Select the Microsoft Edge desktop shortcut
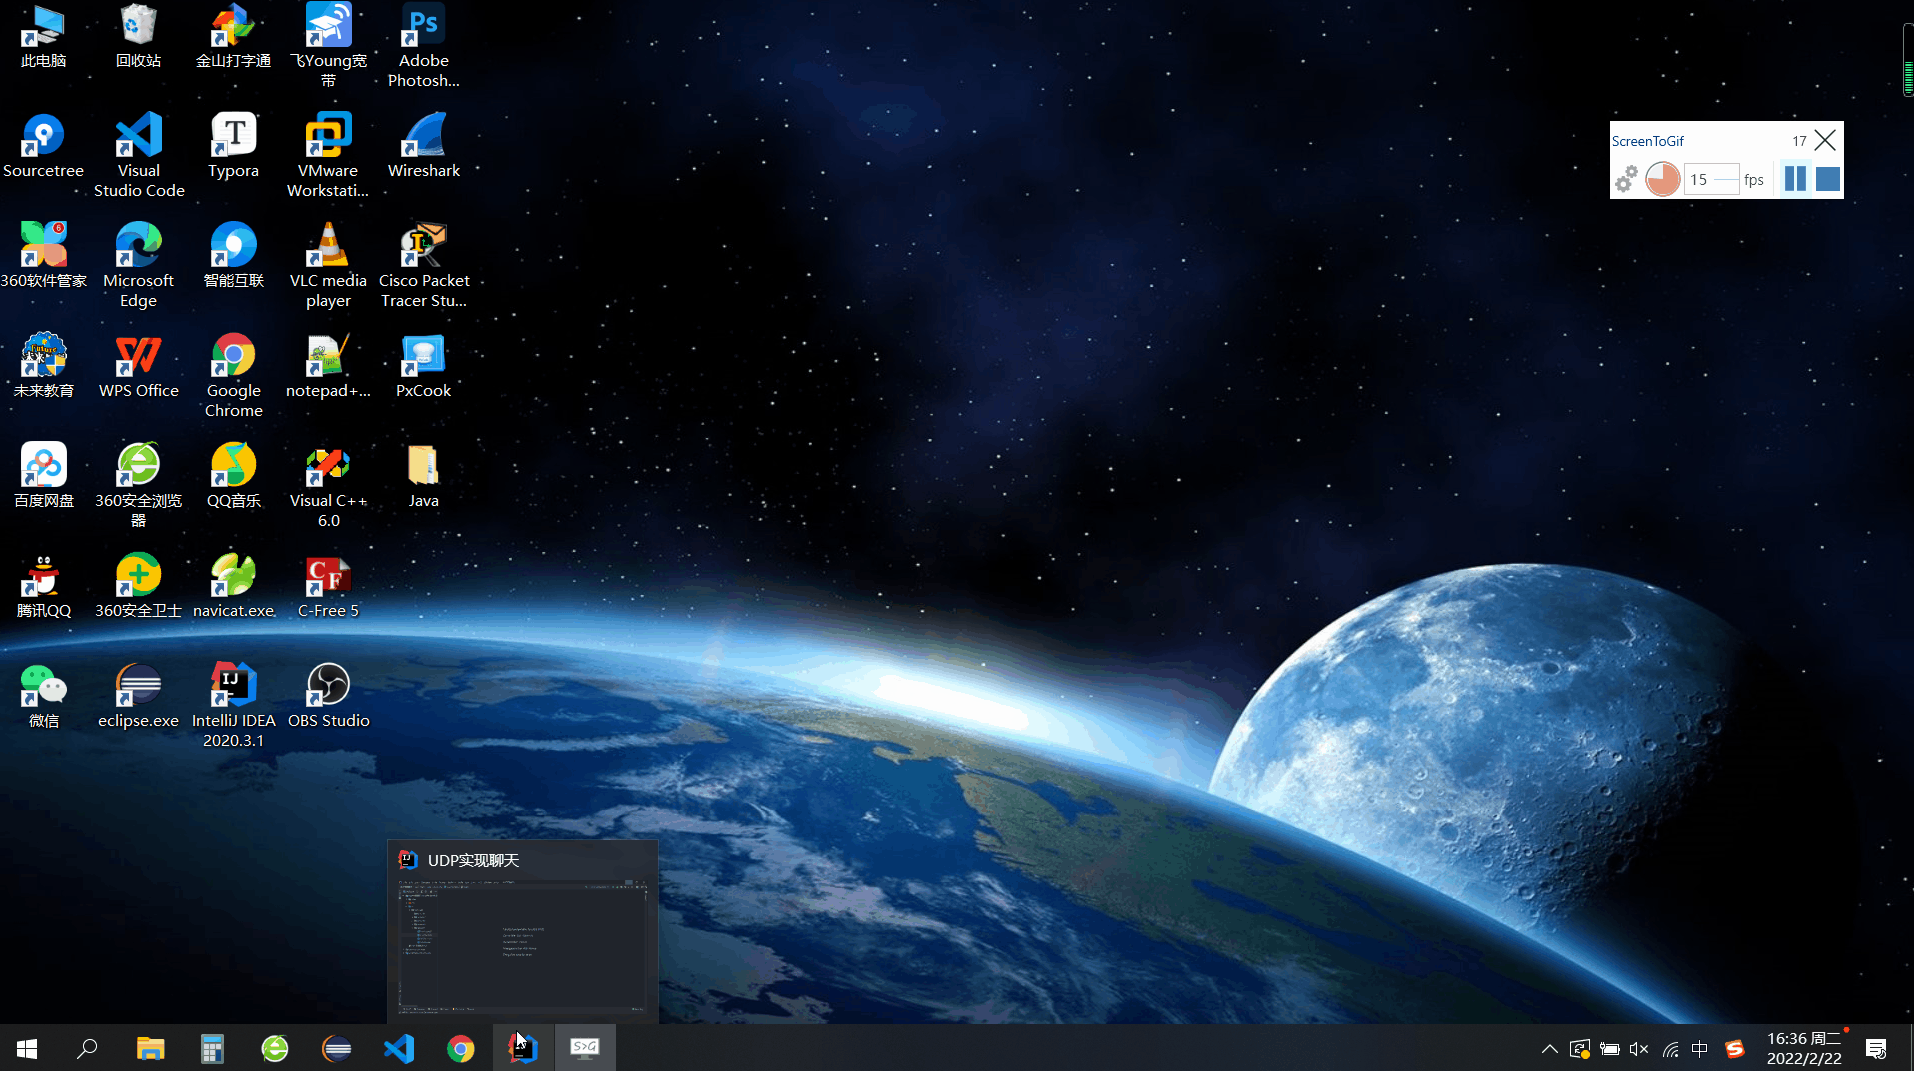This screenshot has height=1071, width=1914. [138, 265]
